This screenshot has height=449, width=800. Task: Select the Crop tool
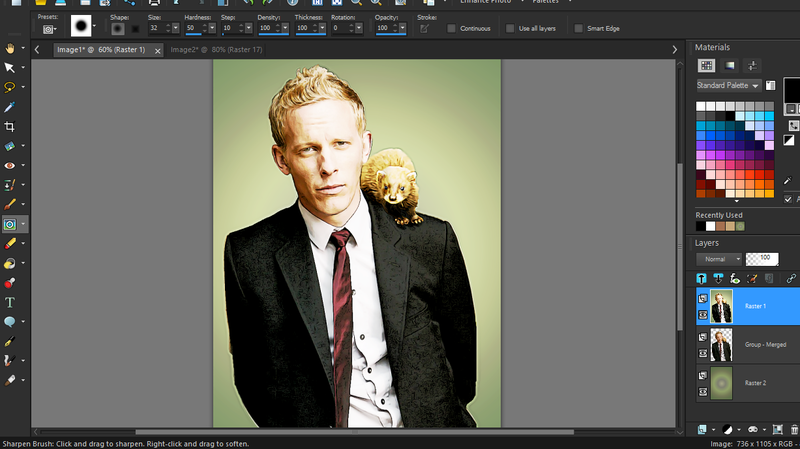tap(10, 126)
